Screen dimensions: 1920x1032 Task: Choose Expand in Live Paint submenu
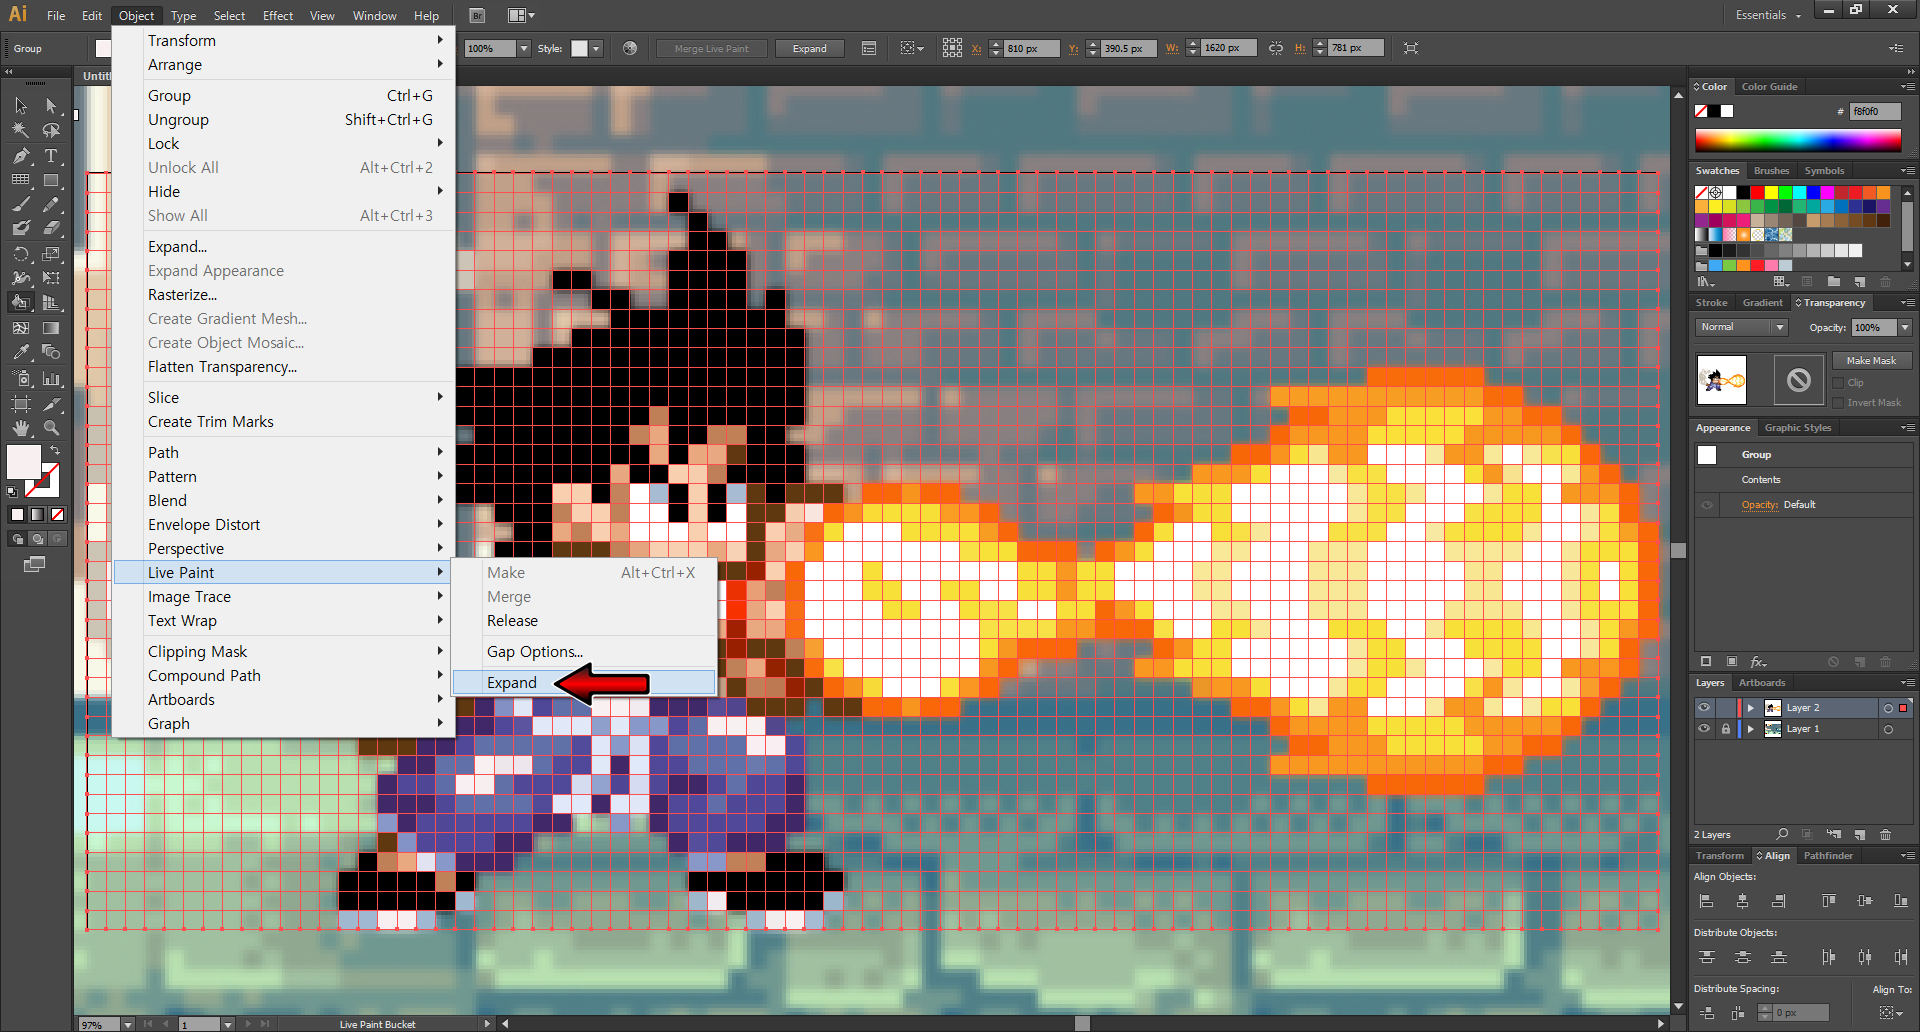[x=584, y=683]
